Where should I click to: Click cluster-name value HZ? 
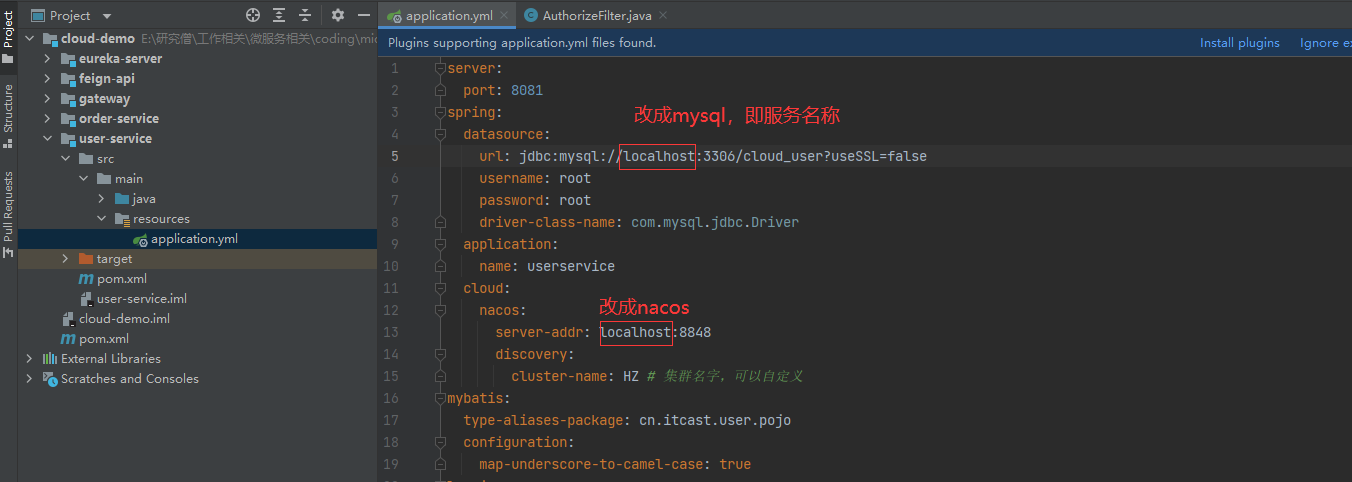pos(631,376)
